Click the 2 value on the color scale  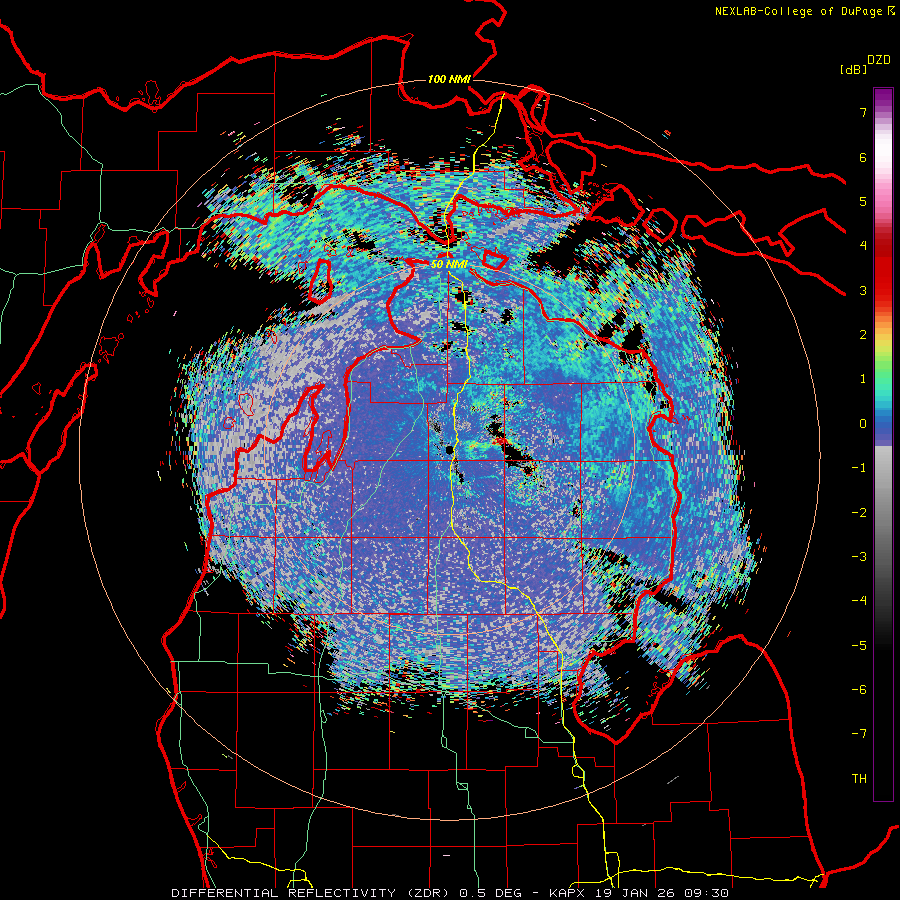(863, 335)
